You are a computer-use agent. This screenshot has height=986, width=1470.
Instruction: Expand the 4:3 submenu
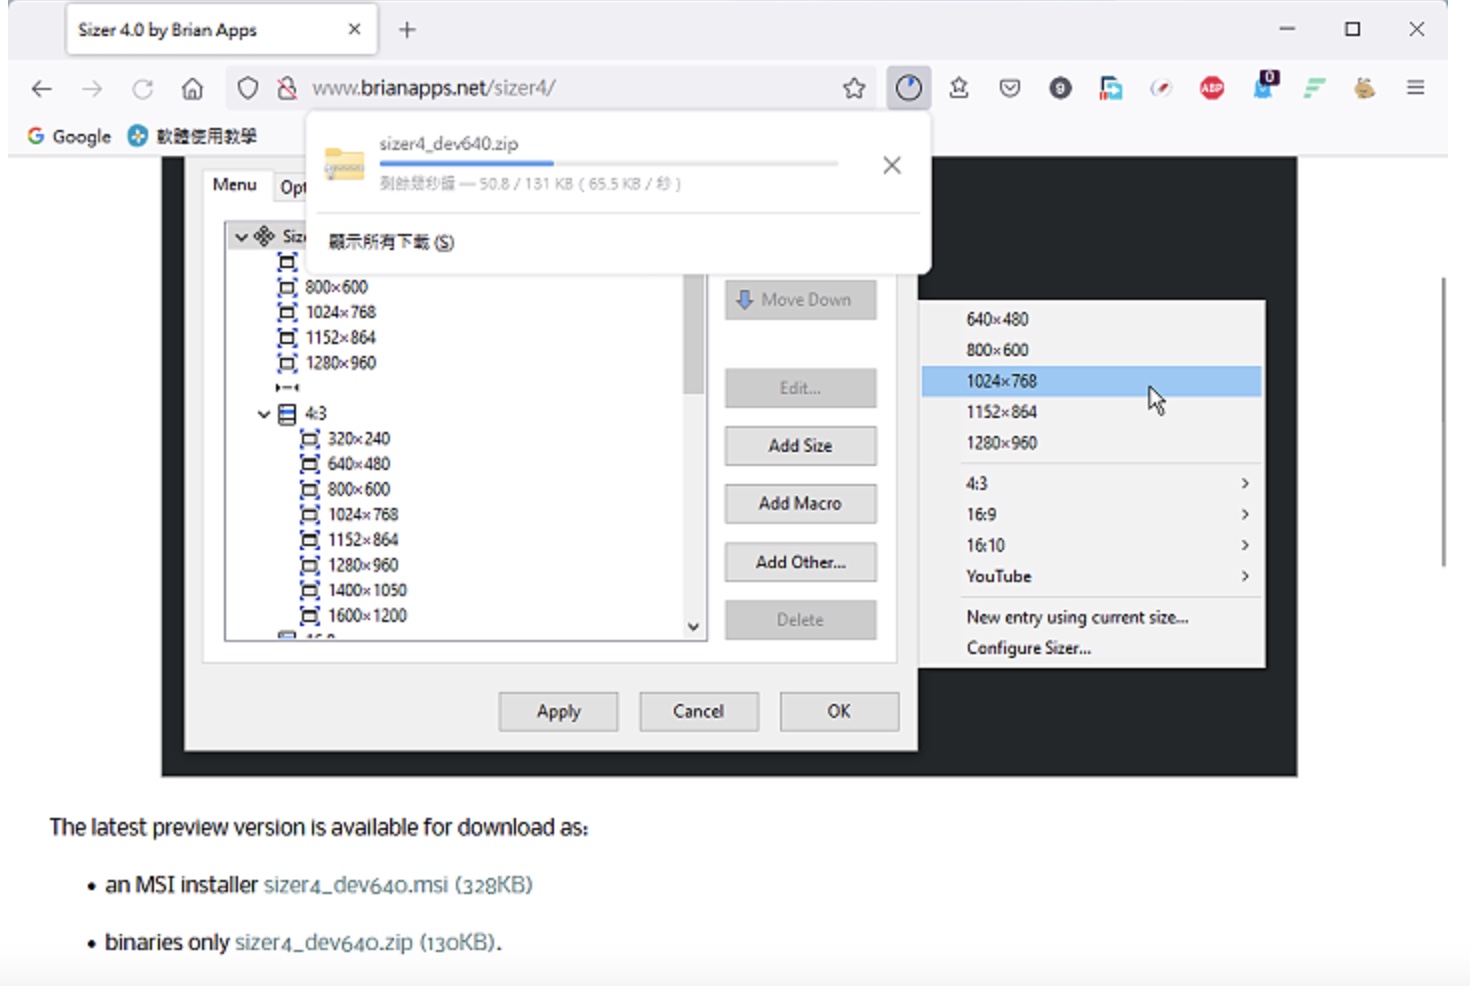[x=1092, y=484]
